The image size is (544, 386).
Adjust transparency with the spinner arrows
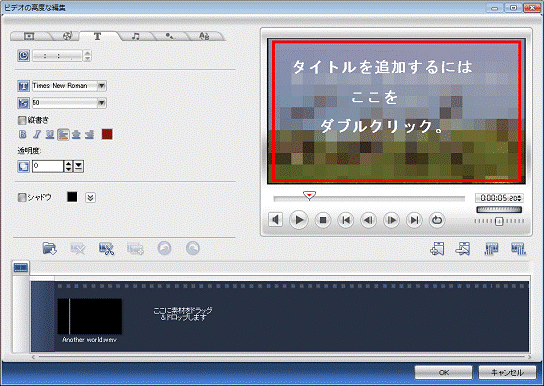pos(69,166)
